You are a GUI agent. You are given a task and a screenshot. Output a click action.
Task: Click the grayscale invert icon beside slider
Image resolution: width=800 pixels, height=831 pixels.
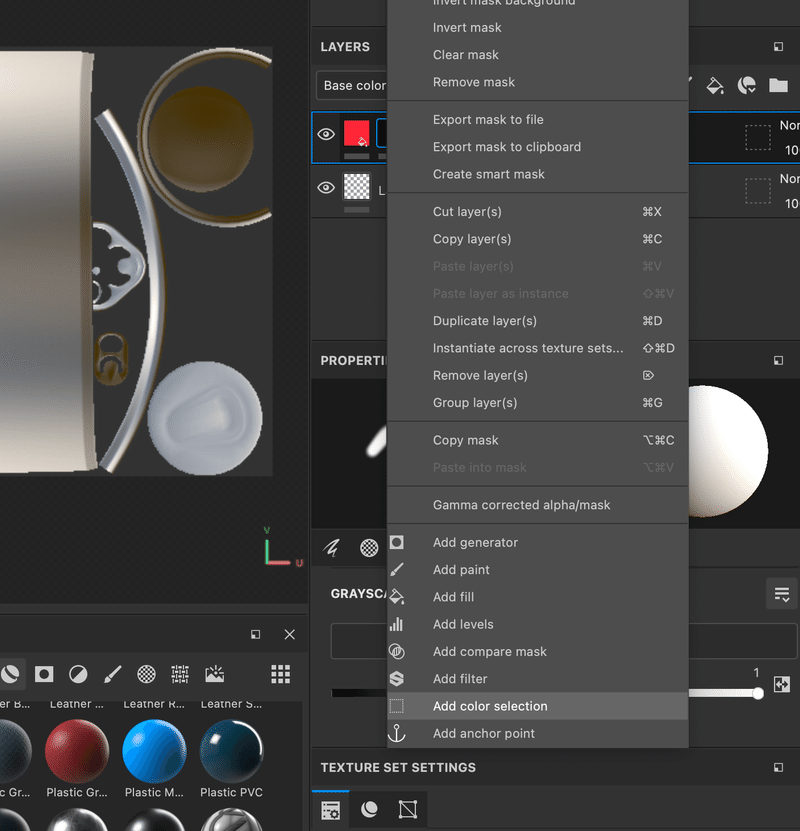tap(782, 685)
